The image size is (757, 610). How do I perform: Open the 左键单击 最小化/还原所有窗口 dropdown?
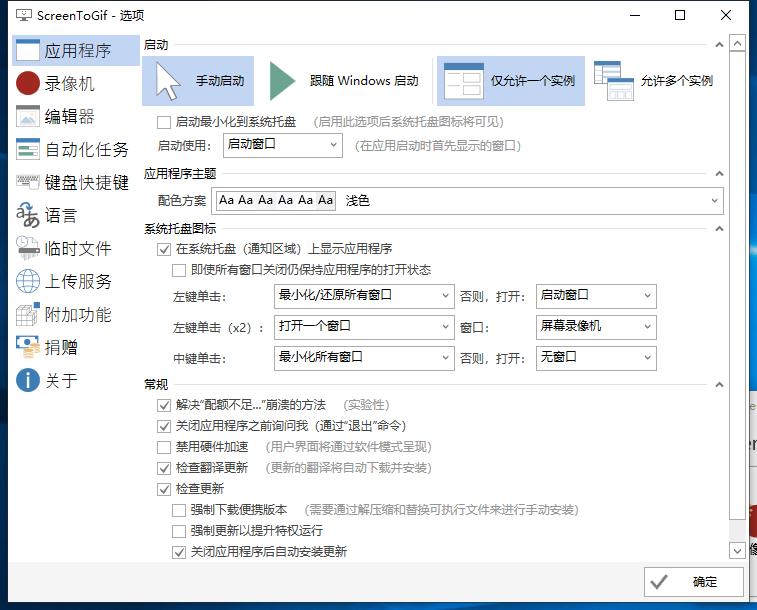(x=364, y=296)
